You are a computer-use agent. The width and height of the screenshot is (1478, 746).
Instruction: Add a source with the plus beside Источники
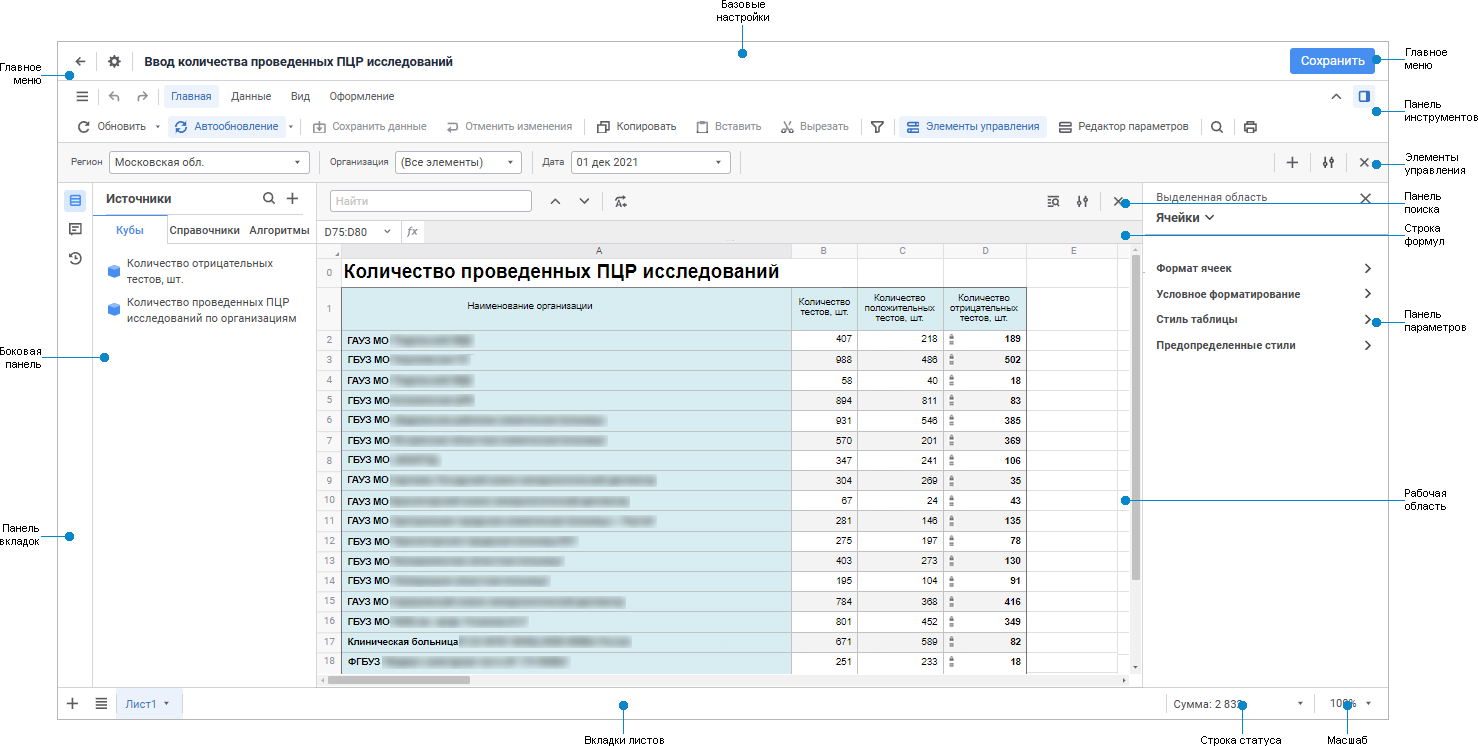(293, 199)
